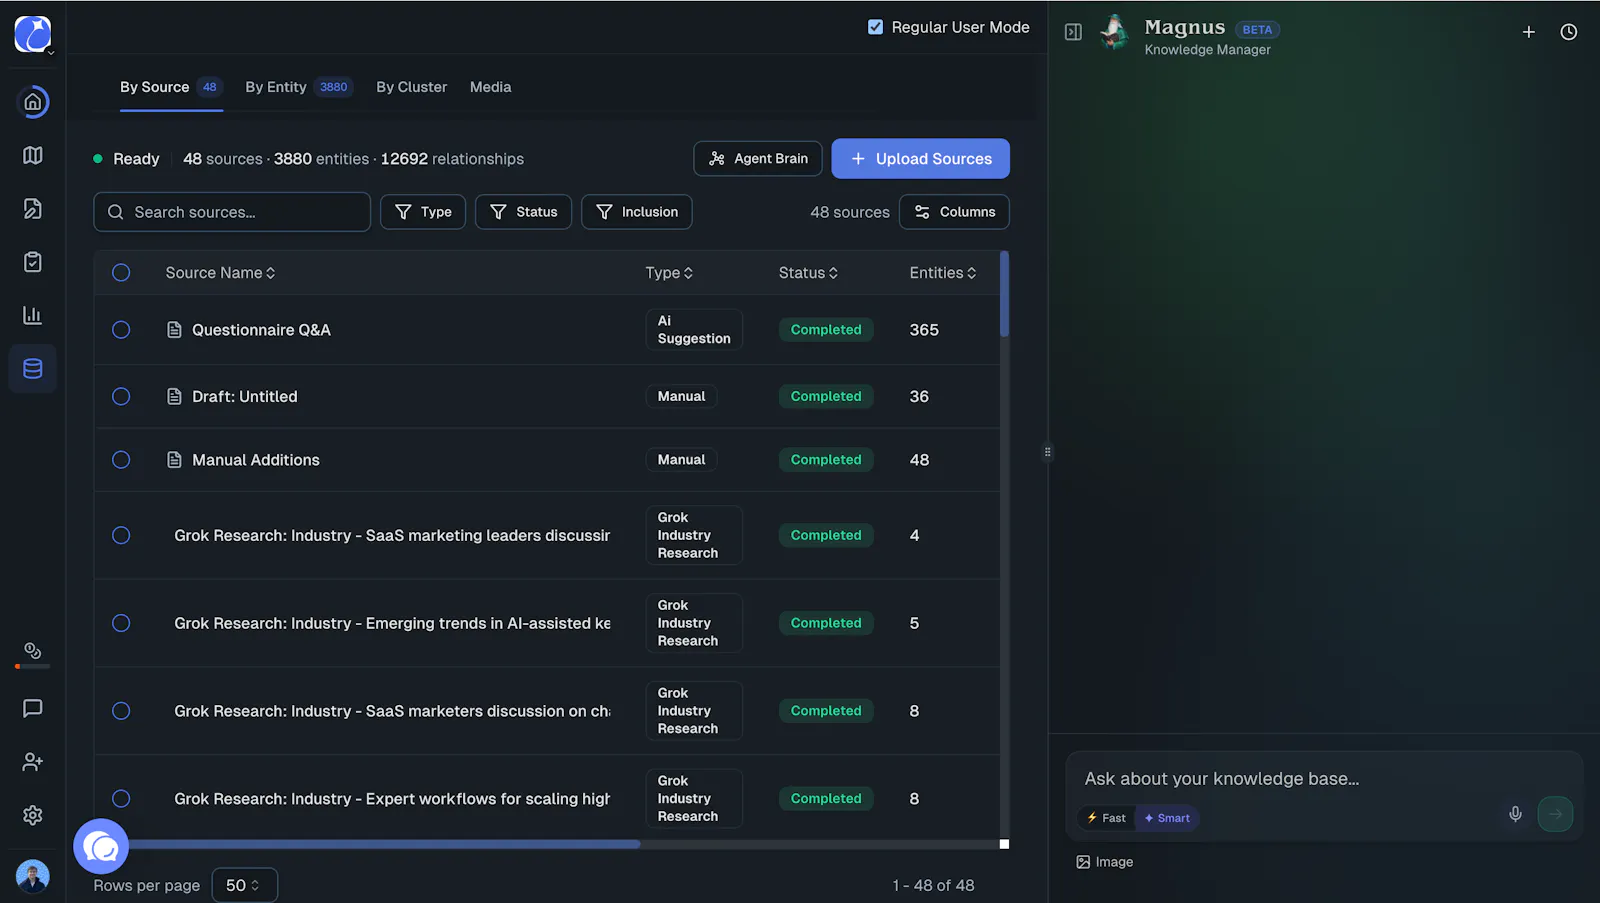Image resolution: width=1600 pixels, height=903 pixels.
Task: Click Upload Sources button
Action: (x=921, y=159)
